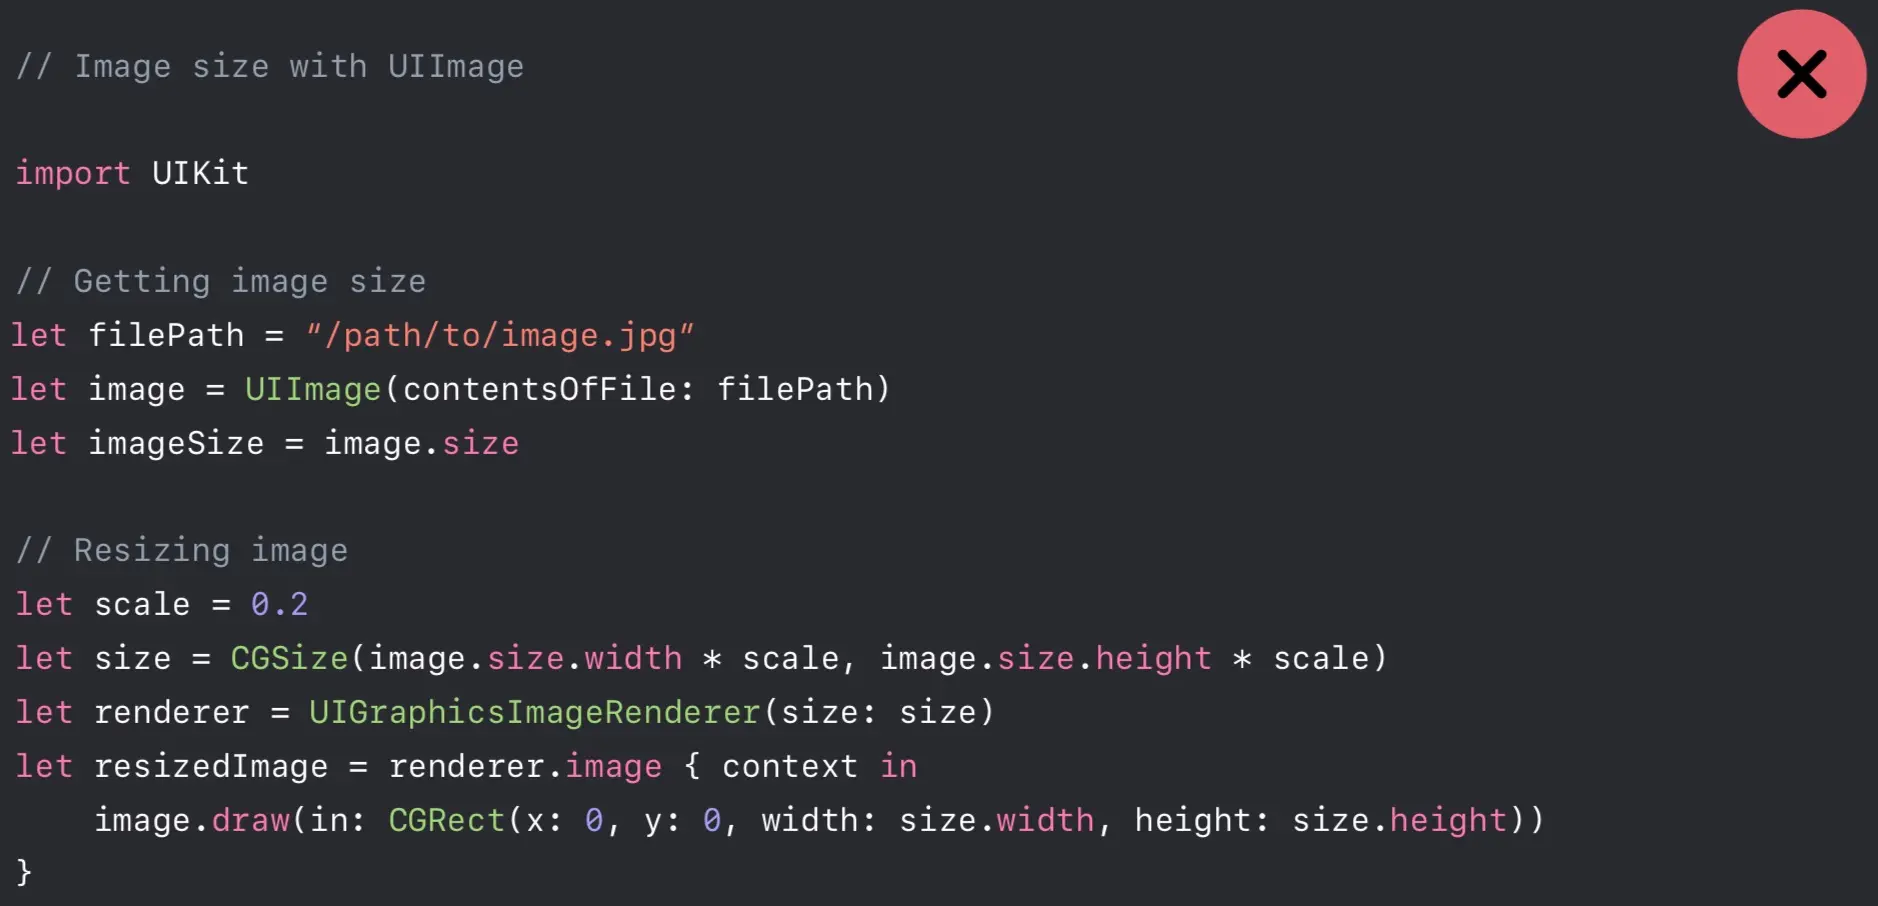Click the 0.2 scale value
This screenshot has width=1878, height=906.
tap(279, 604)
